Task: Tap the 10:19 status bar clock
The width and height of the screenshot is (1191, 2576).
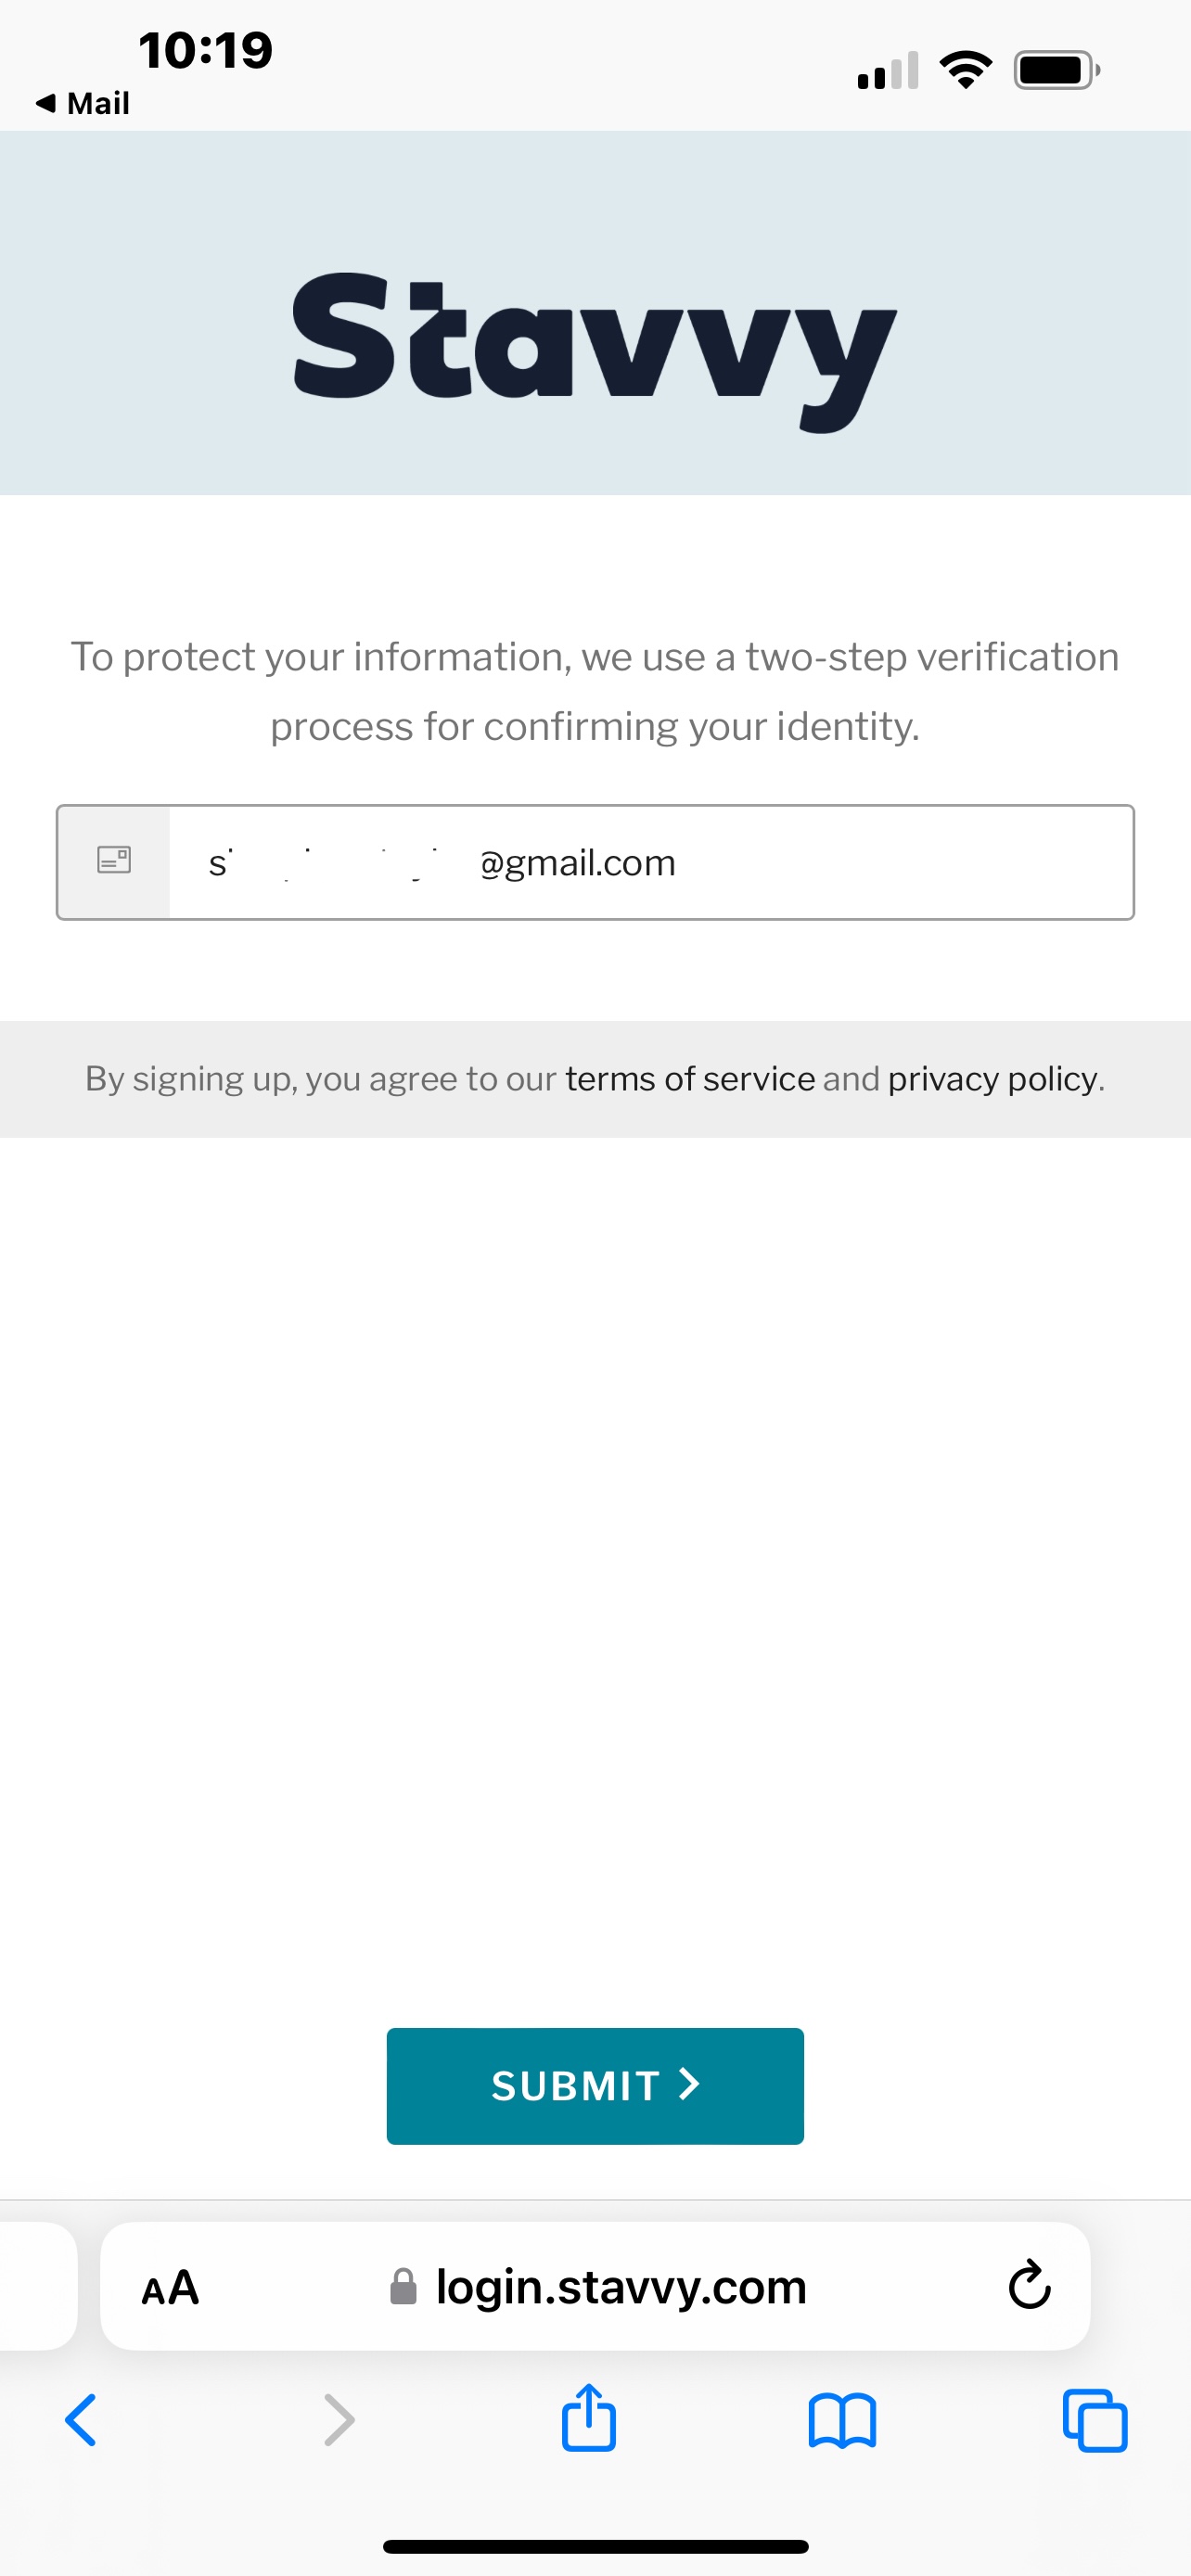Action: [x=205, y=50]
